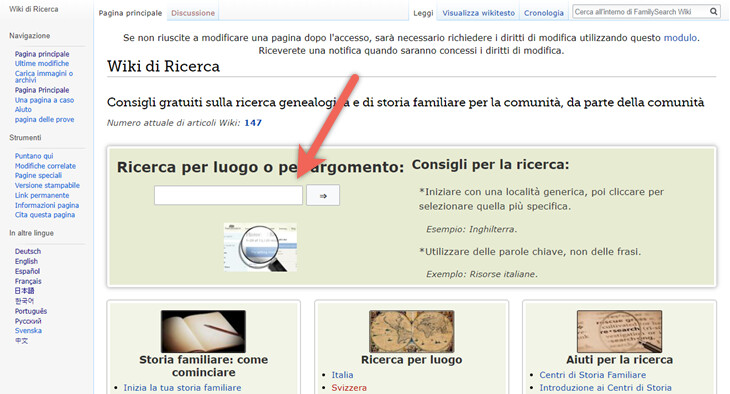Image resolution: width=730 pixels, height=394 pixels.
Task: Switch language to Русский
Action: 28,321
